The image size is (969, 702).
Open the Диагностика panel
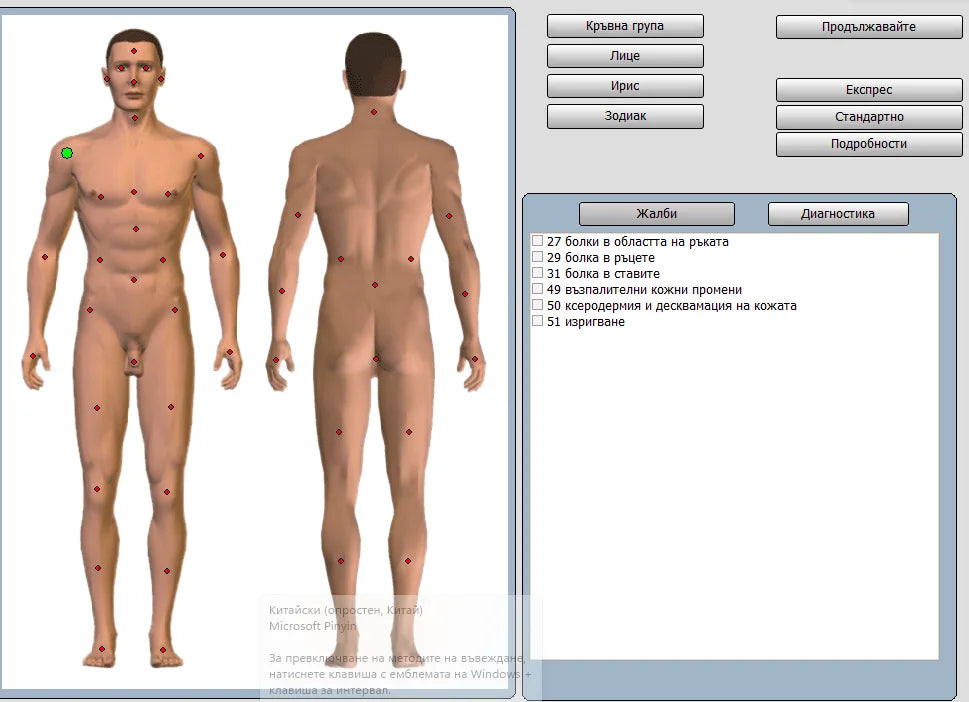pyautogui.click(x=837, y=214)
